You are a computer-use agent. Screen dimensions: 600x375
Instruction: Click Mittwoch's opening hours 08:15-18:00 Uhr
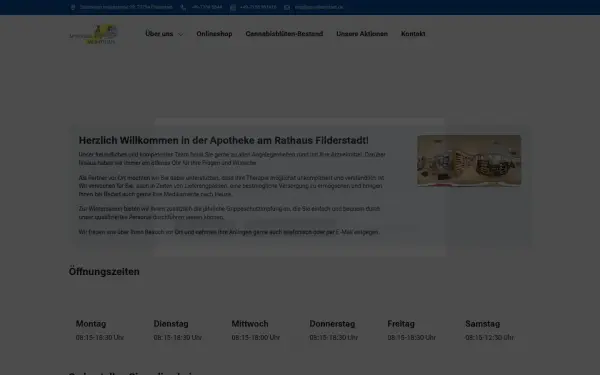(x=256, y=338)
